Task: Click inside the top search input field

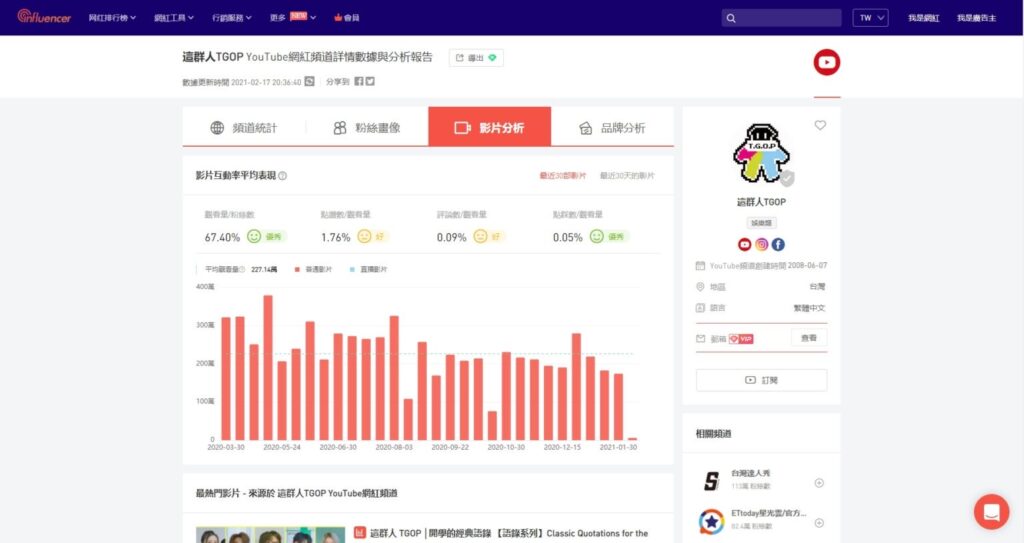Action: (x=787, y=18)
